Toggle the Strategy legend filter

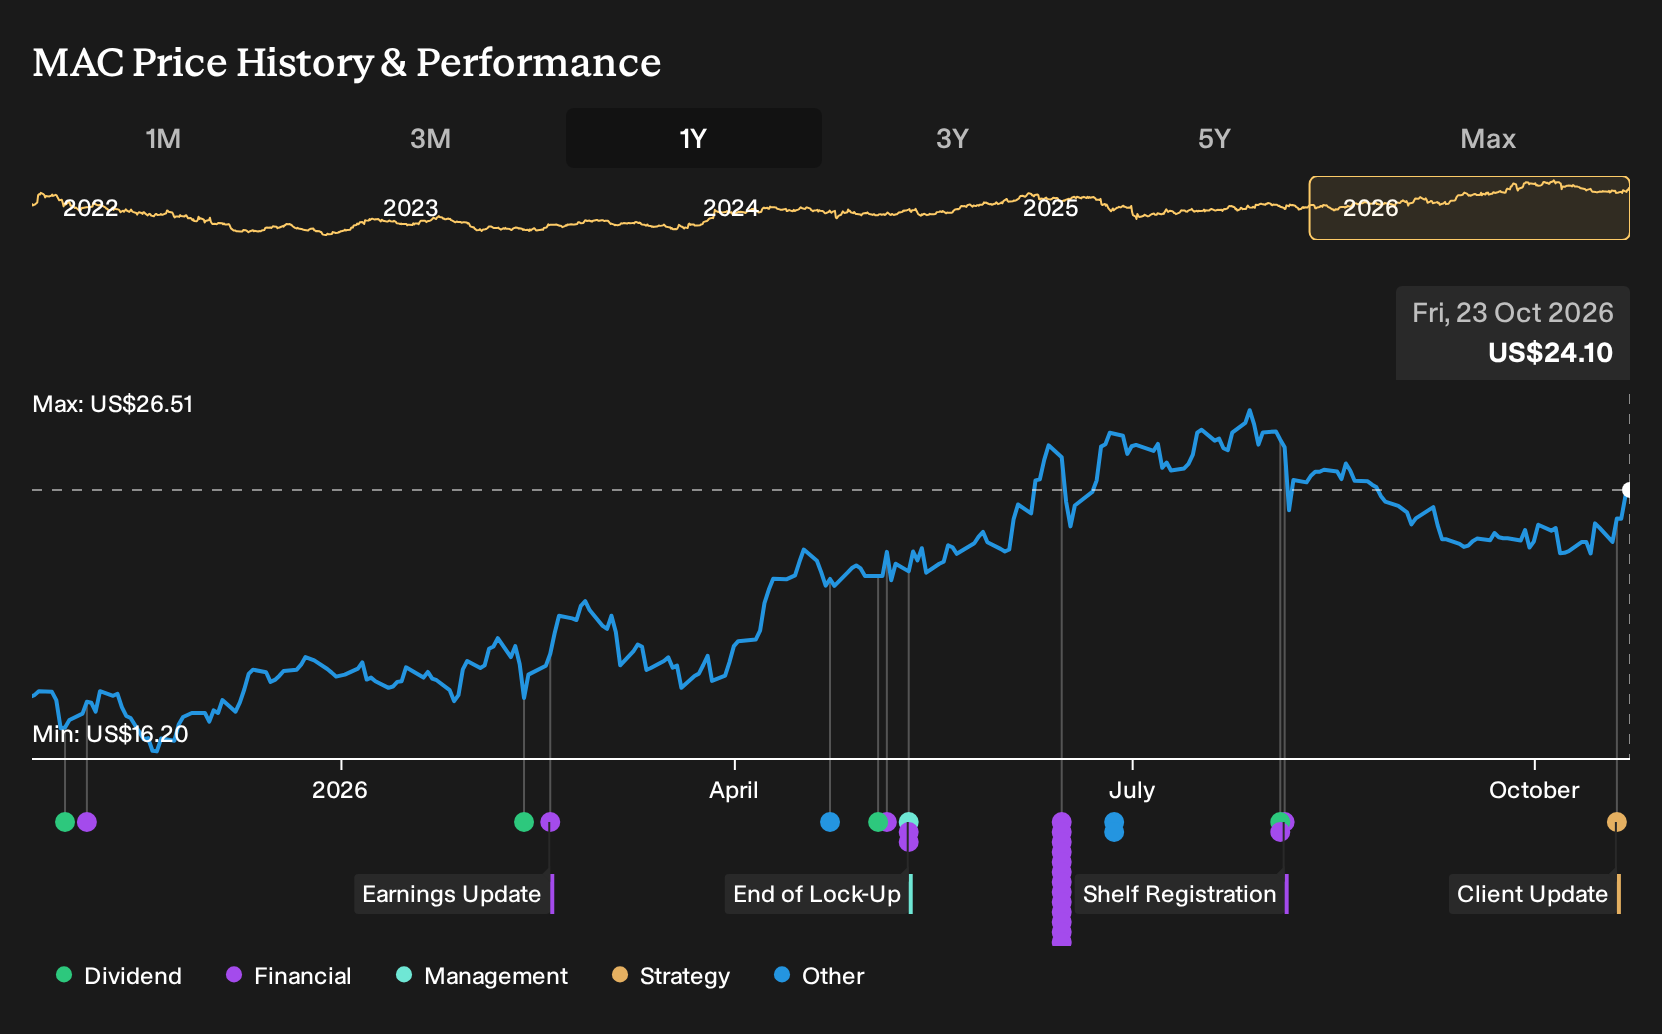click(x=671, y=976)
